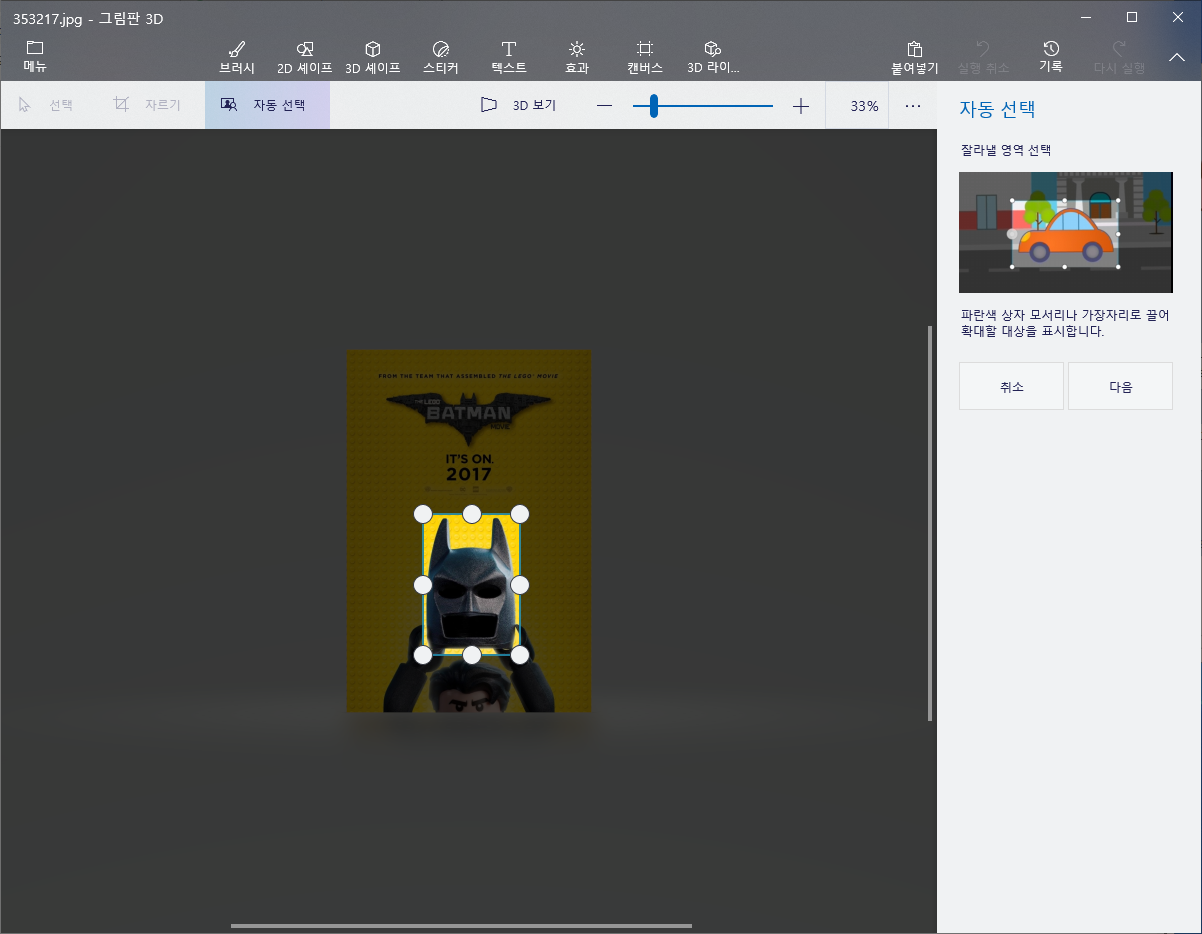
Task: Click the 취소 cancel button
Action: coord(1011,387)
